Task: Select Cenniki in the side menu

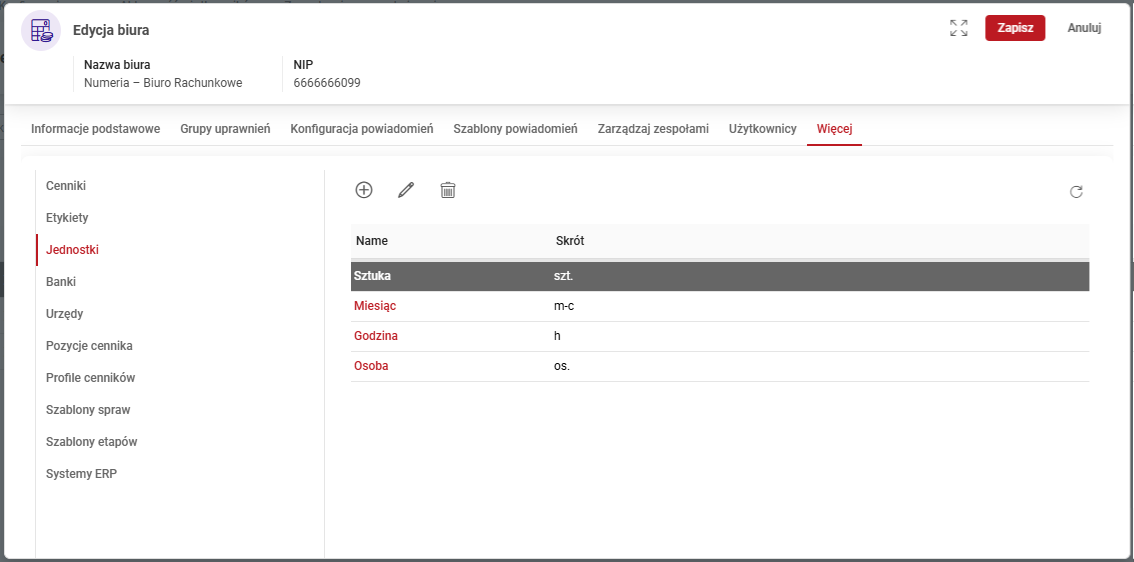Action: coord(66,186)
